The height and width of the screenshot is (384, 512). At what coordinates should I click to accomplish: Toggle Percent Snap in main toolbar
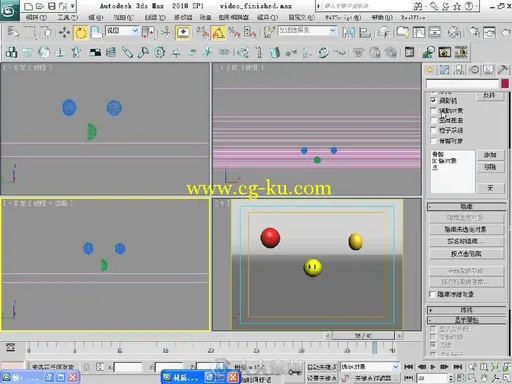234,32
